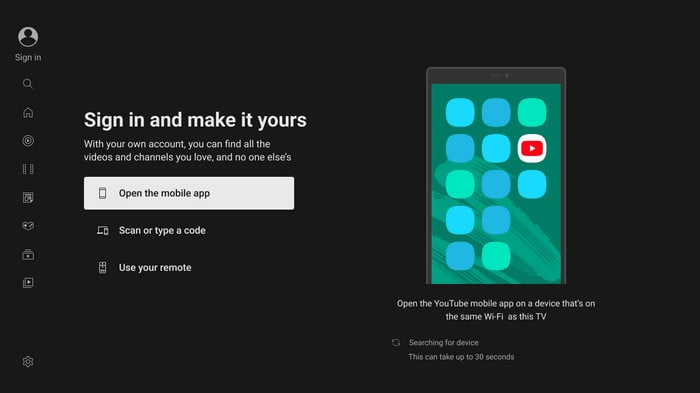700x393 pixels.
Task: Click the 'Searching for device' status text
Action: [443, 343]
